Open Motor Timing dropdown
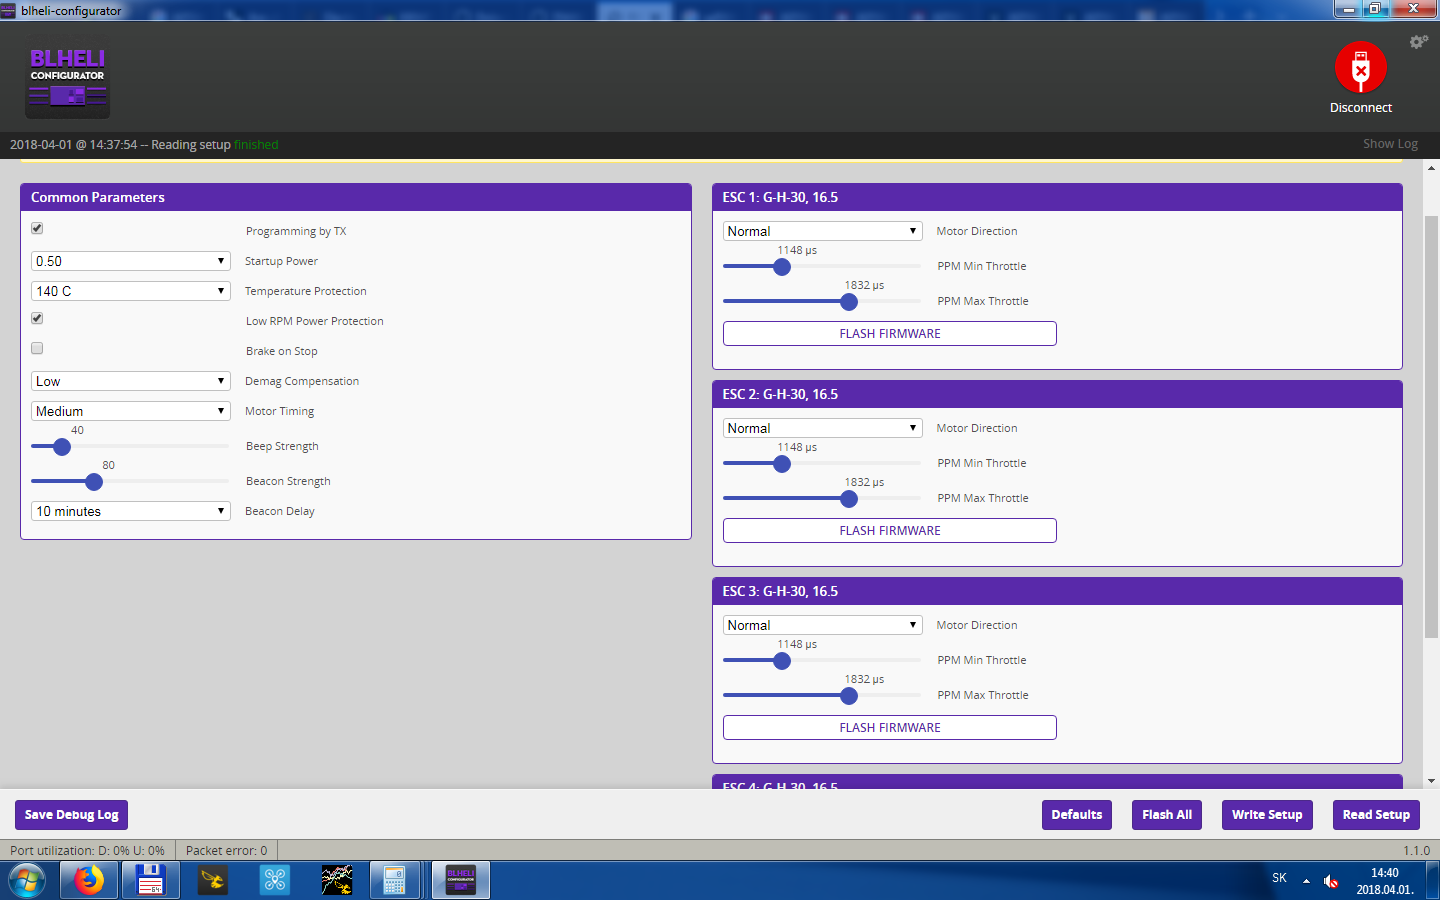 click(x=131, y=411)
